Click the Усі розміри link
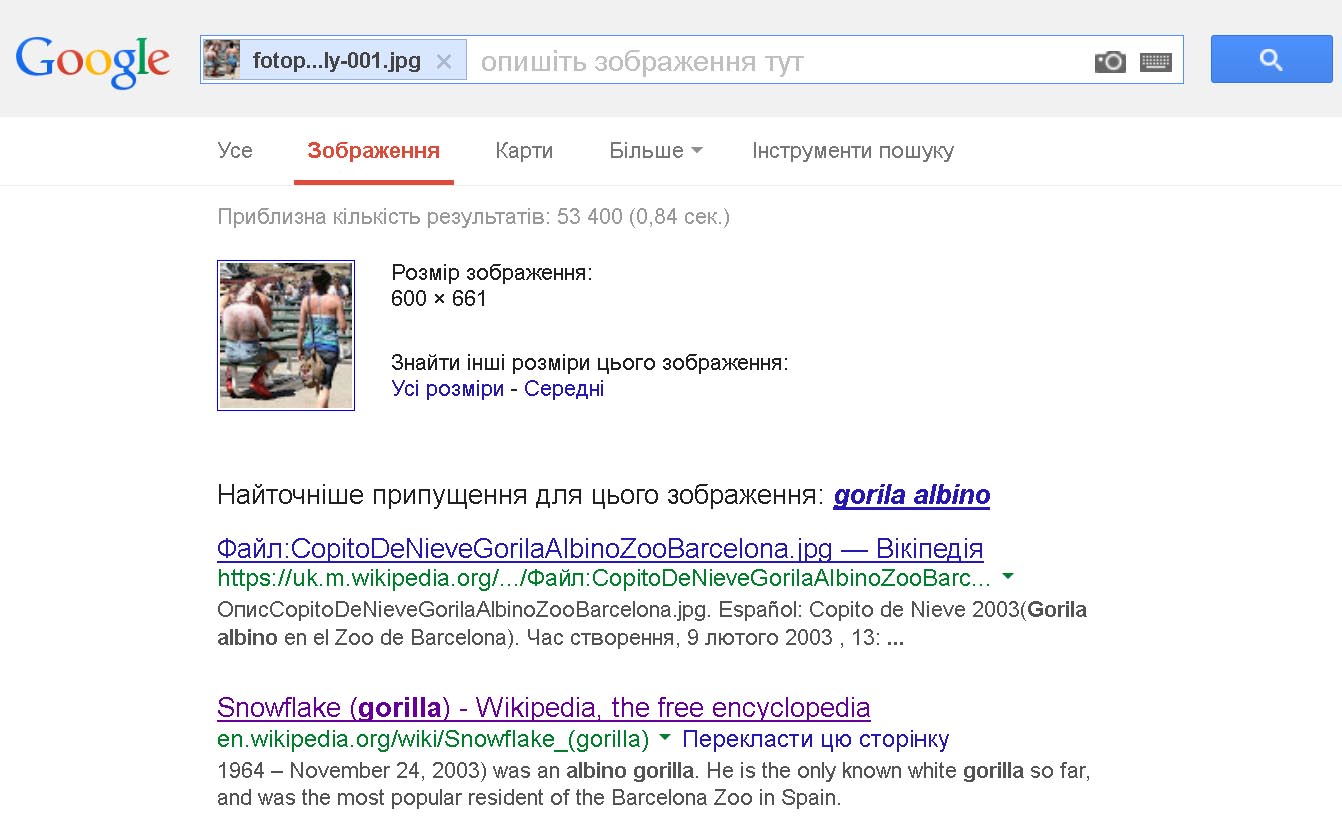 click(x=448, y=389)
